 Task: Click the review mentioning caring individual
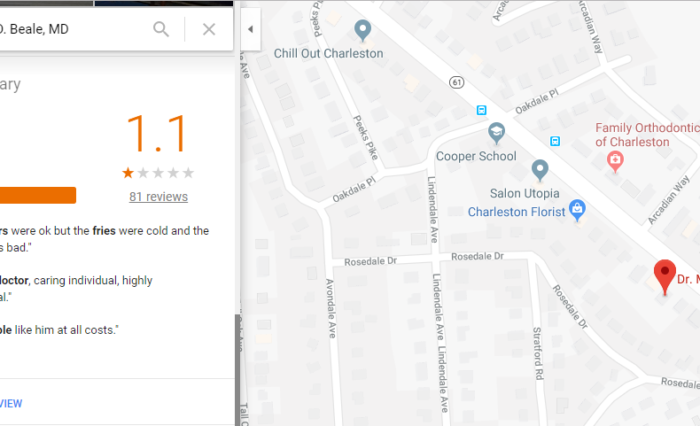point(76,288)
